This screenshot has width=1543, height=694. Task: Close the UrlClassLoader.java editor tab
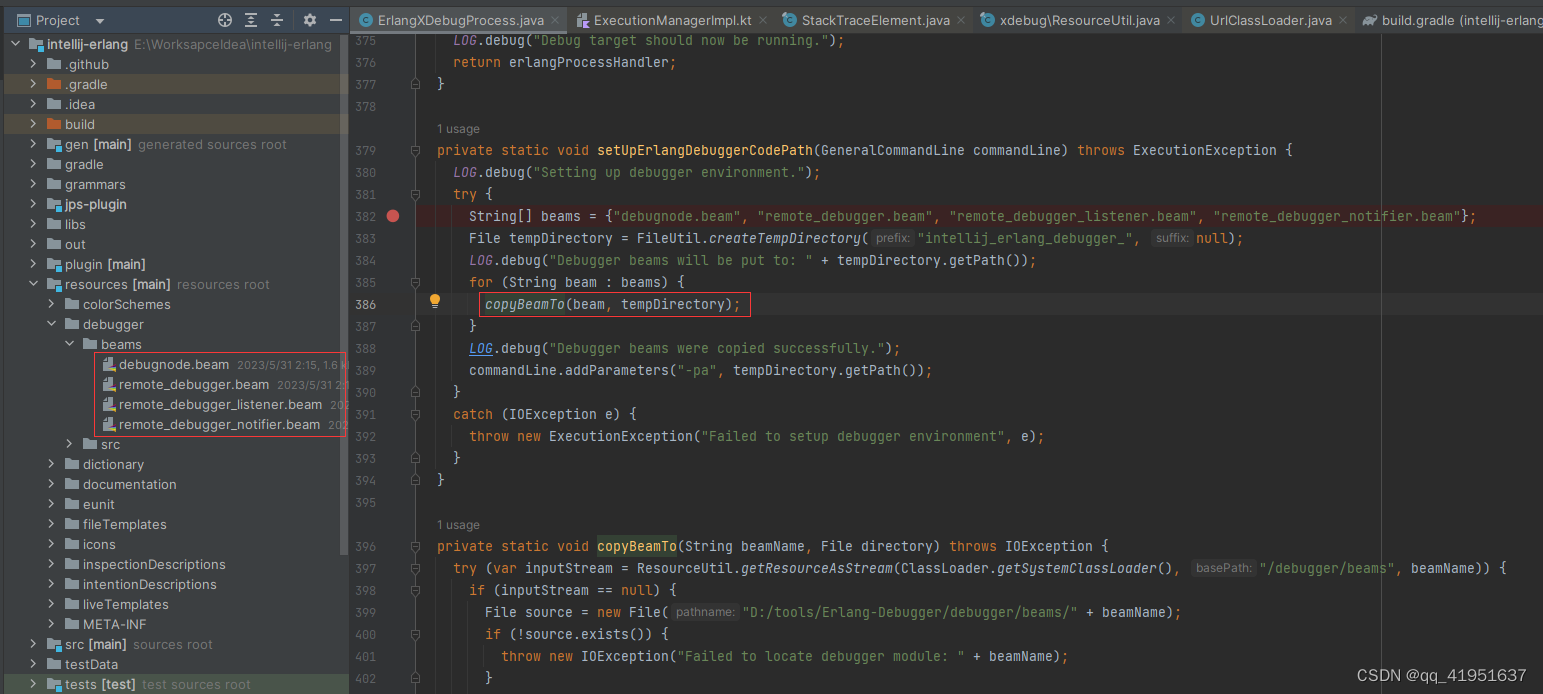click(x=1343, y=18)
